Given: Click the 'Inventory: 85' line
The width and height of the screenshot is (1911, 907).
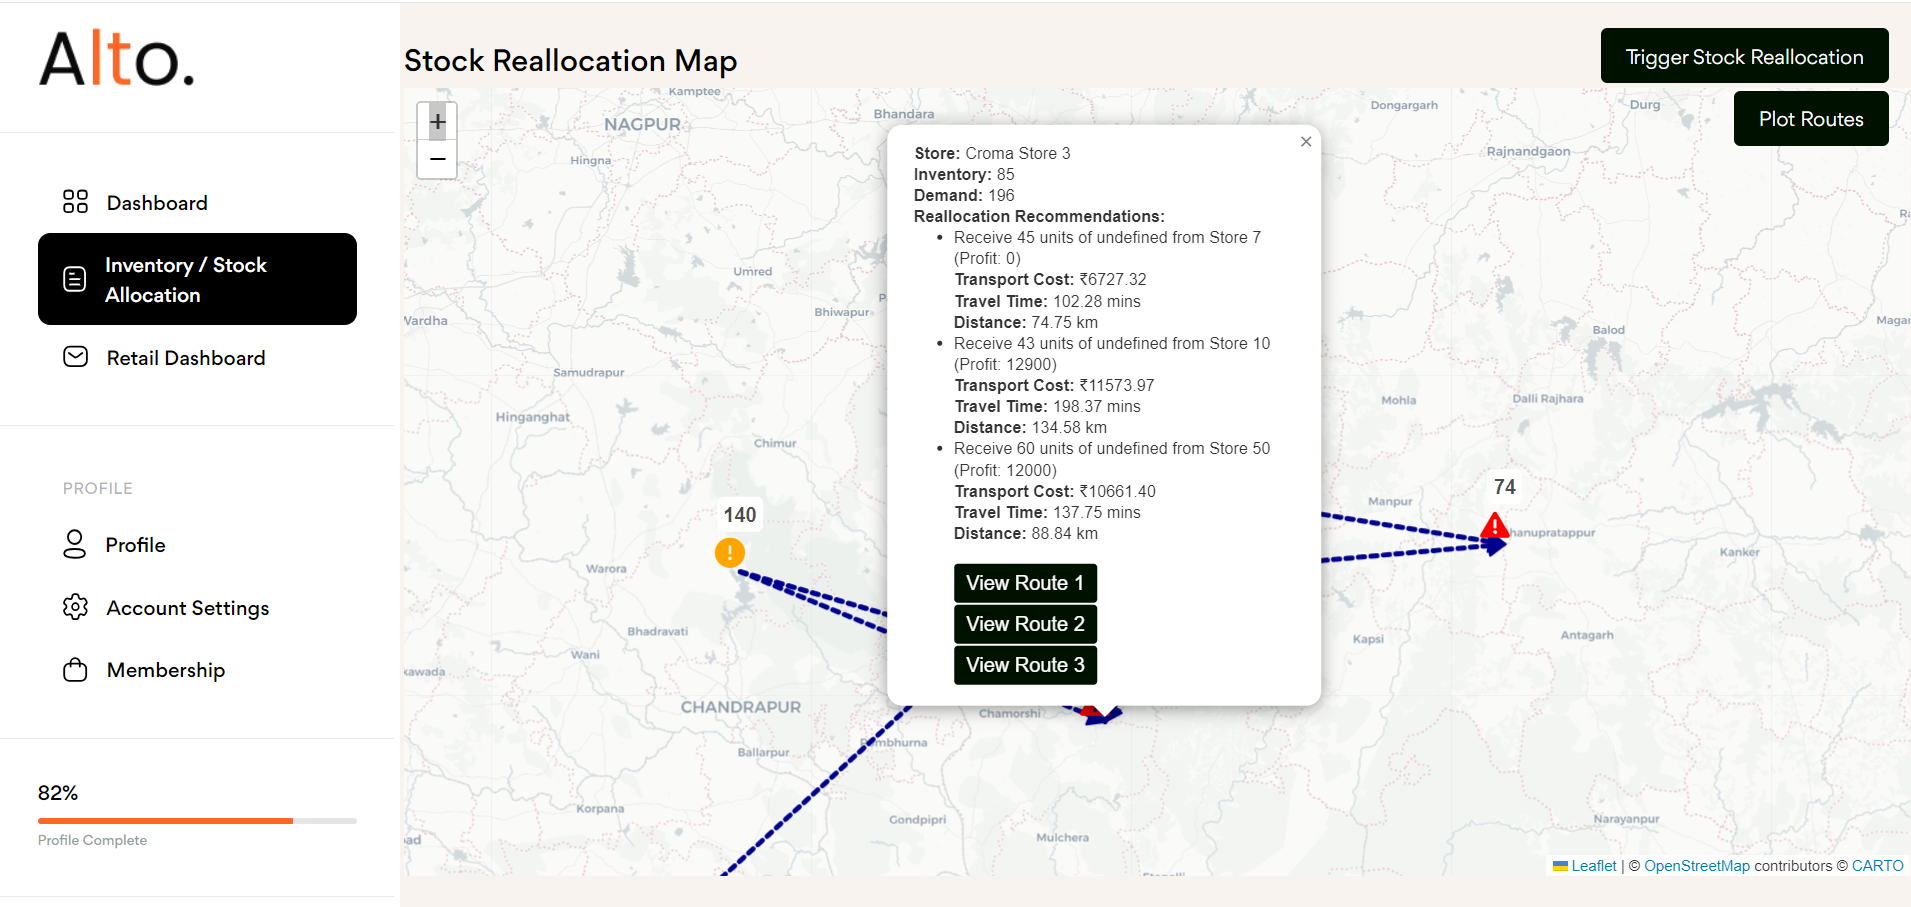Looking at the screenshot, I should point(964,174).
